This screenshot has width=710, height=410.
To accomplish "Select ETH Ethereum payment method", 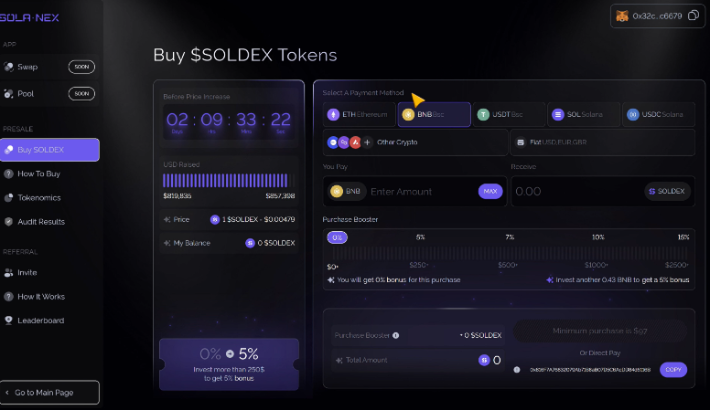I will click(358, 115).
